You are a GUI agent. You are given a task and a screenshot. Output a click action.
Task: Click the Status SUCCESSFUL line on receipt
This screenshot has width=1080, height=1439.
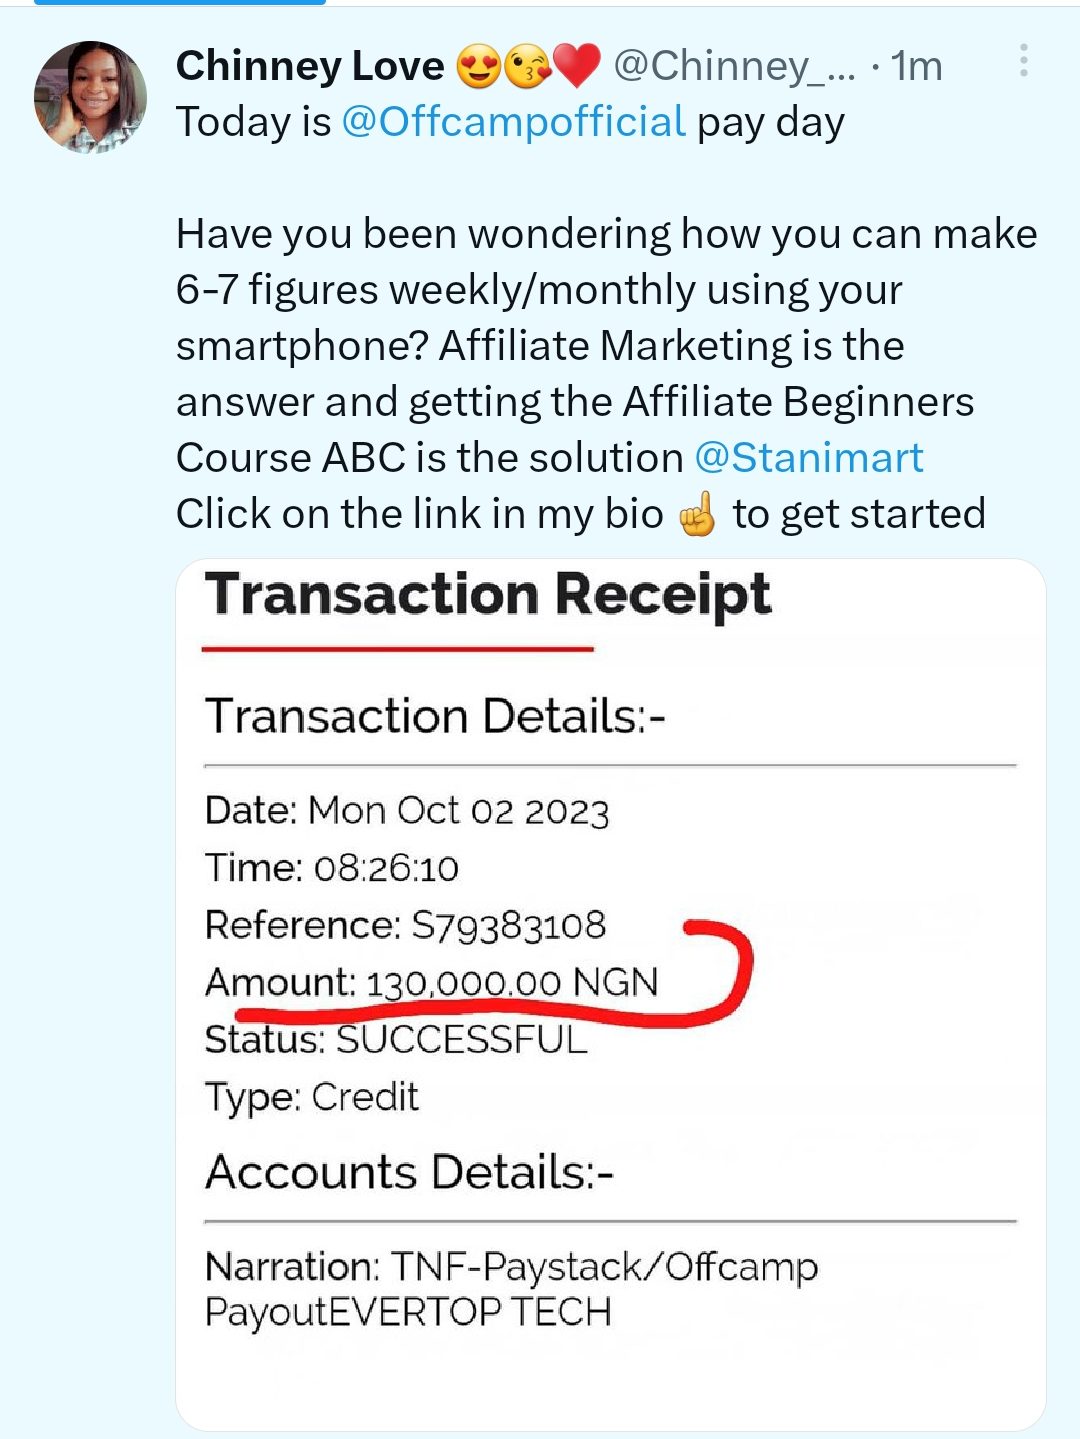point(396,1040)
